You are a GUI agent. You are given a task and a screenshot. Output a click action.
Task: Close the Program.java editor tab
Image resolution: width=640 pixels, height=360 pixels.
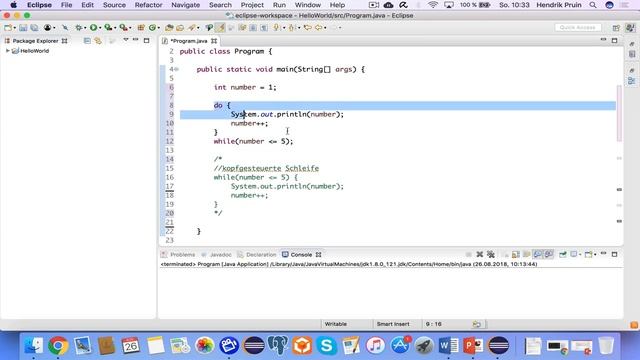[x=214, y=41]
